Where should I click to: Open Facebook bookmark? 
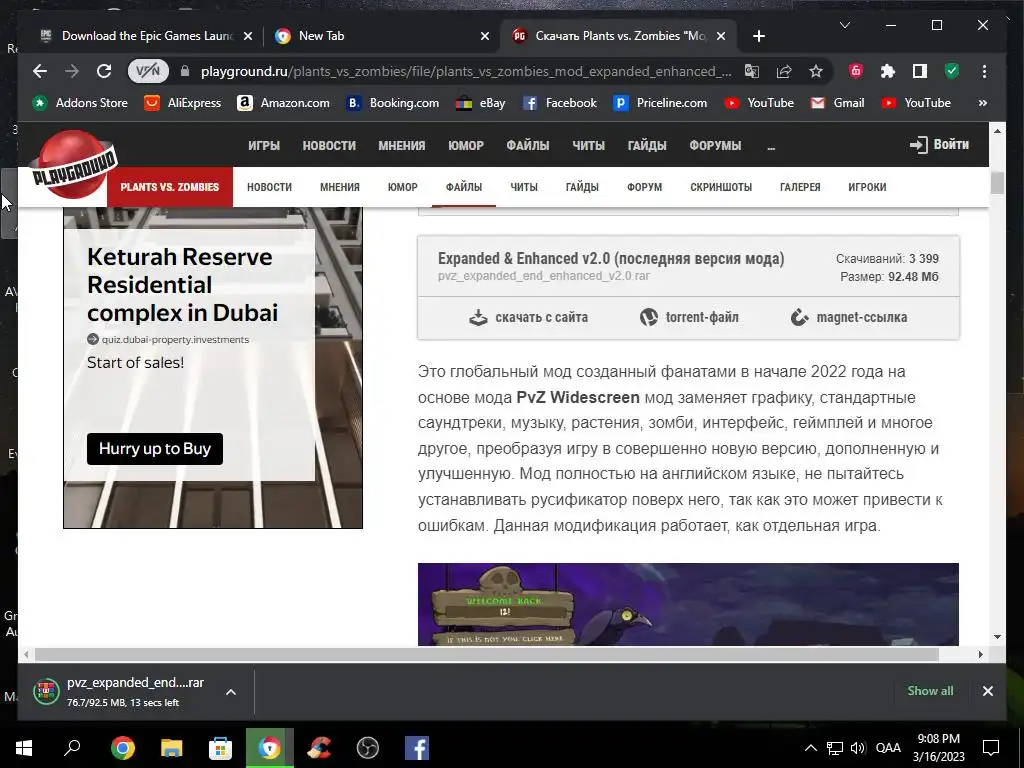[560, 103]
